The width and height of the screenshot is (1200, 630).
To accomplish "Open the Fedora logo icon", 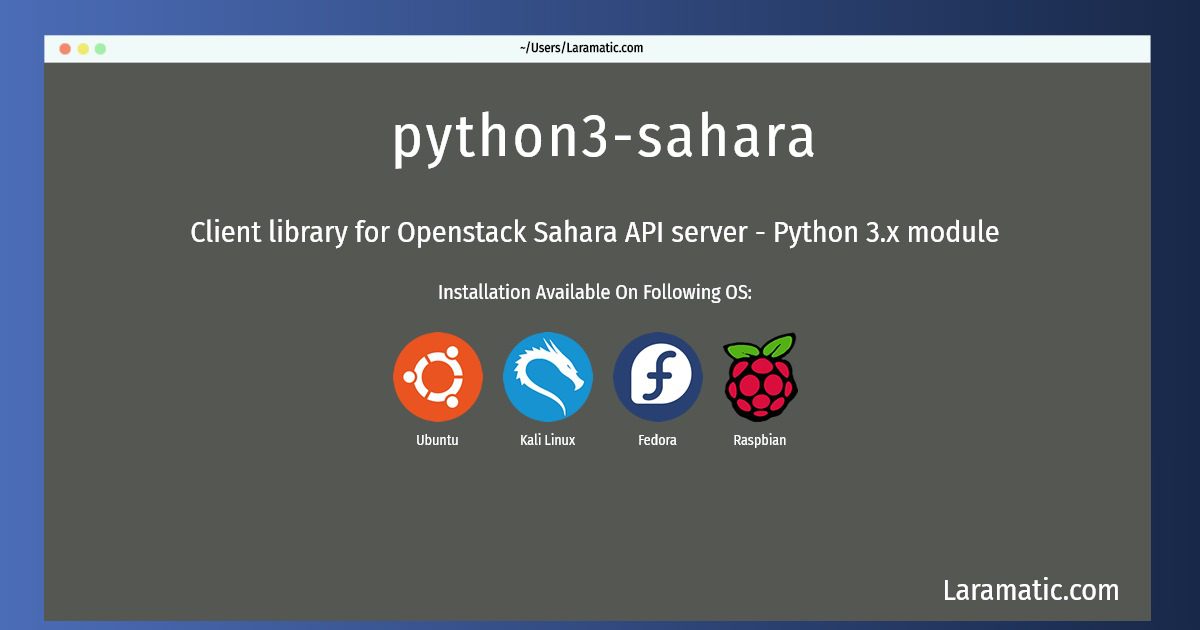I will 658,377.
